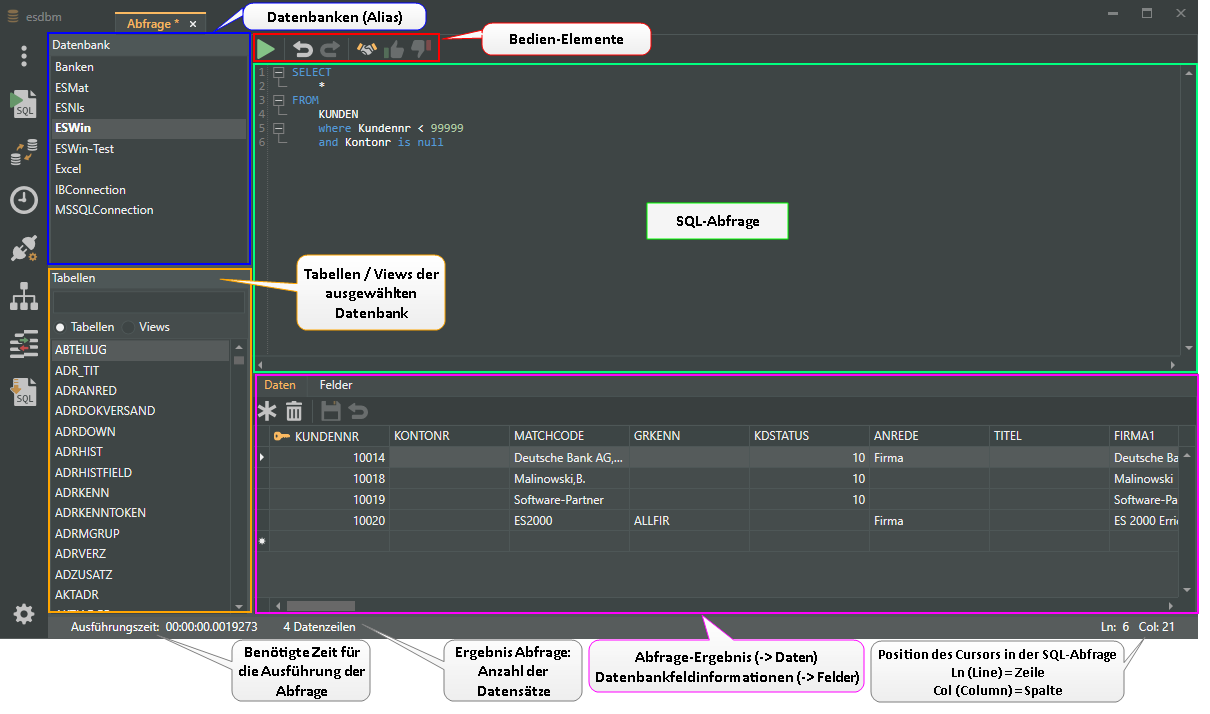Viewport: 1210px width, 714px height.
Task: Select the ADRKENNTOKEN table
Action: (x=141, y=513)
